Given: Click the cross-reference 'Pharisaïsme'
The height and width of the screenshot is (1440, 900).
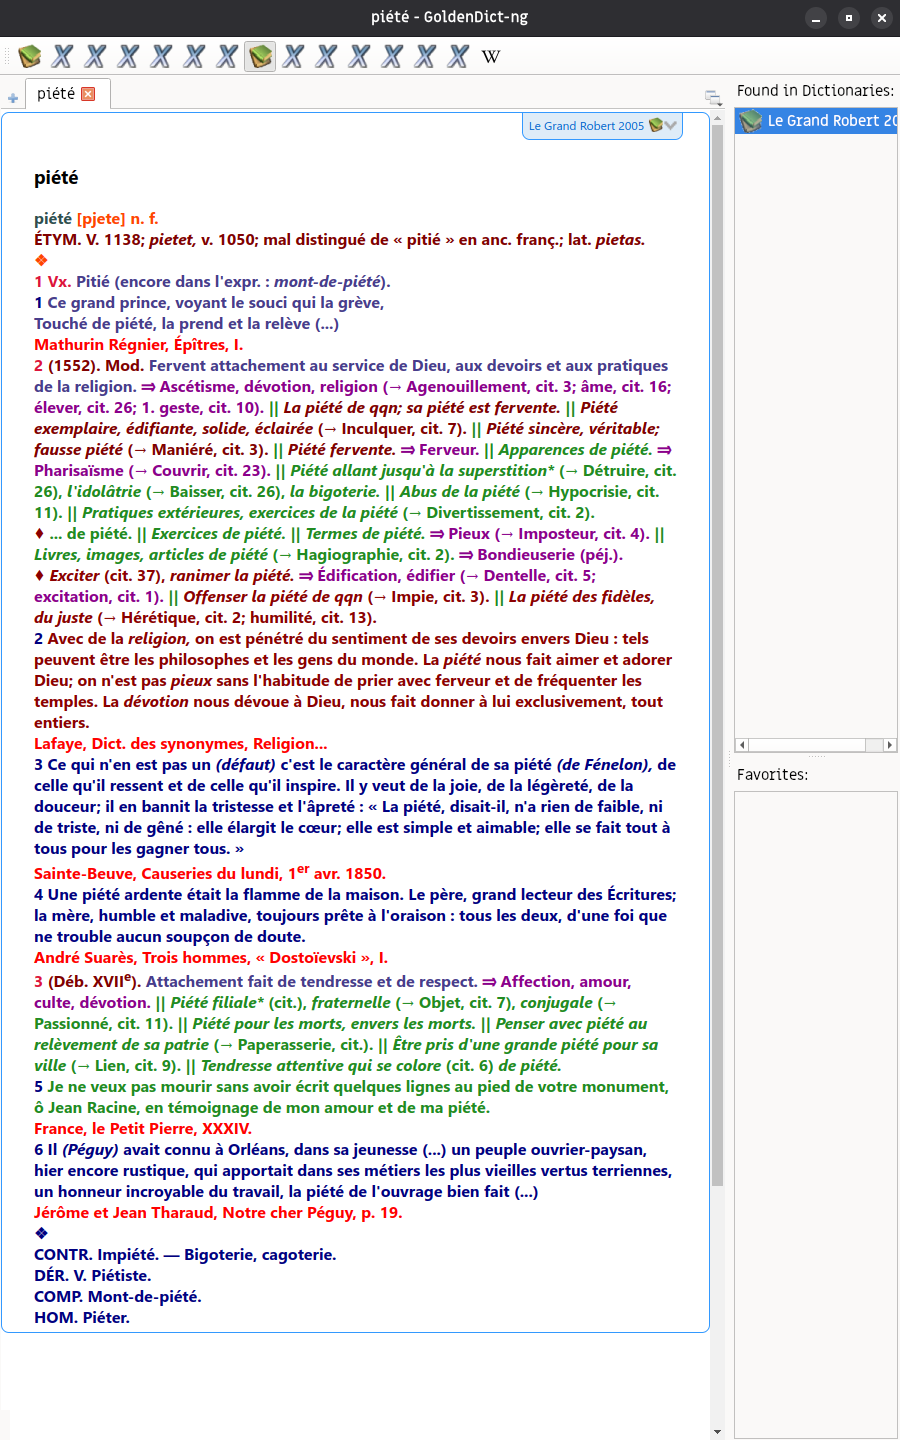Looking at the screenshot, I should pos(79,471).
